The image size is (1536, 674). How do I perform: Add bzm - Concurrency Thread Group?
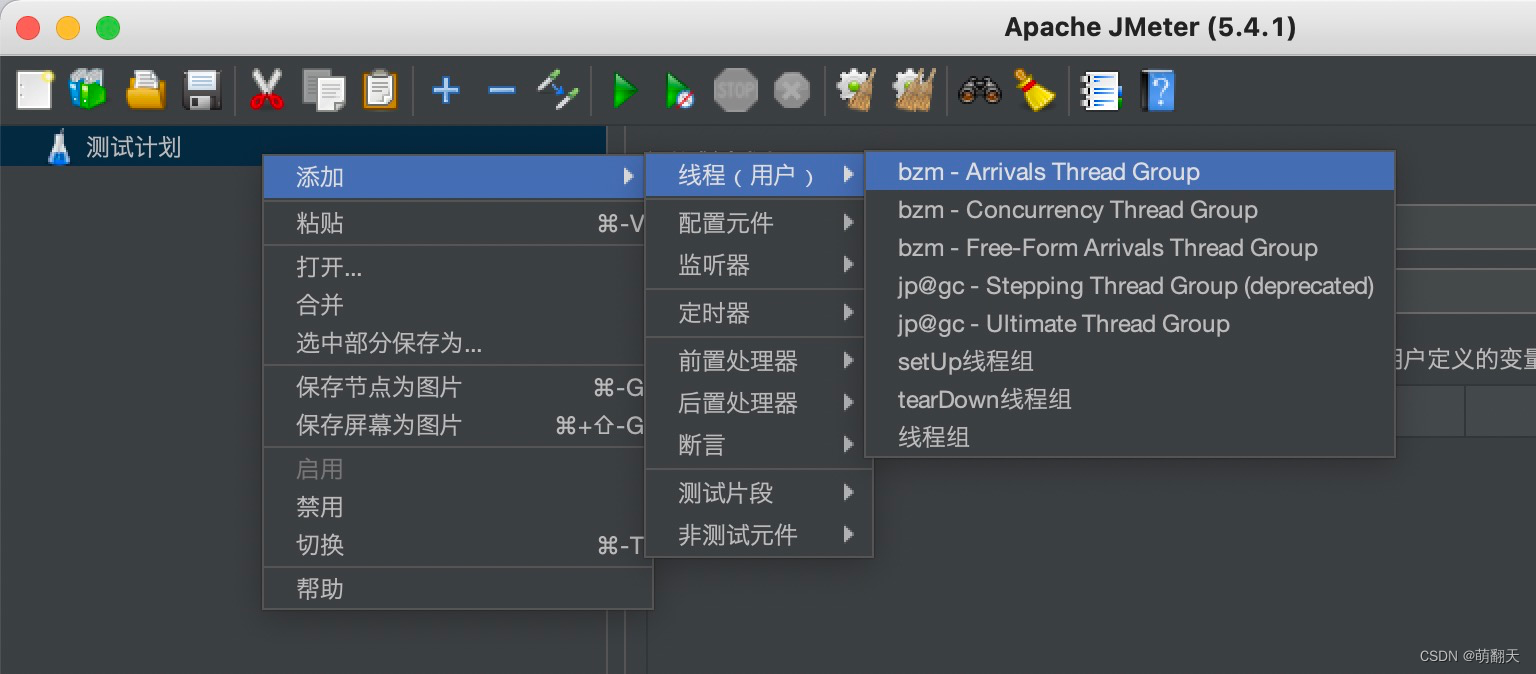[1130, 210]
